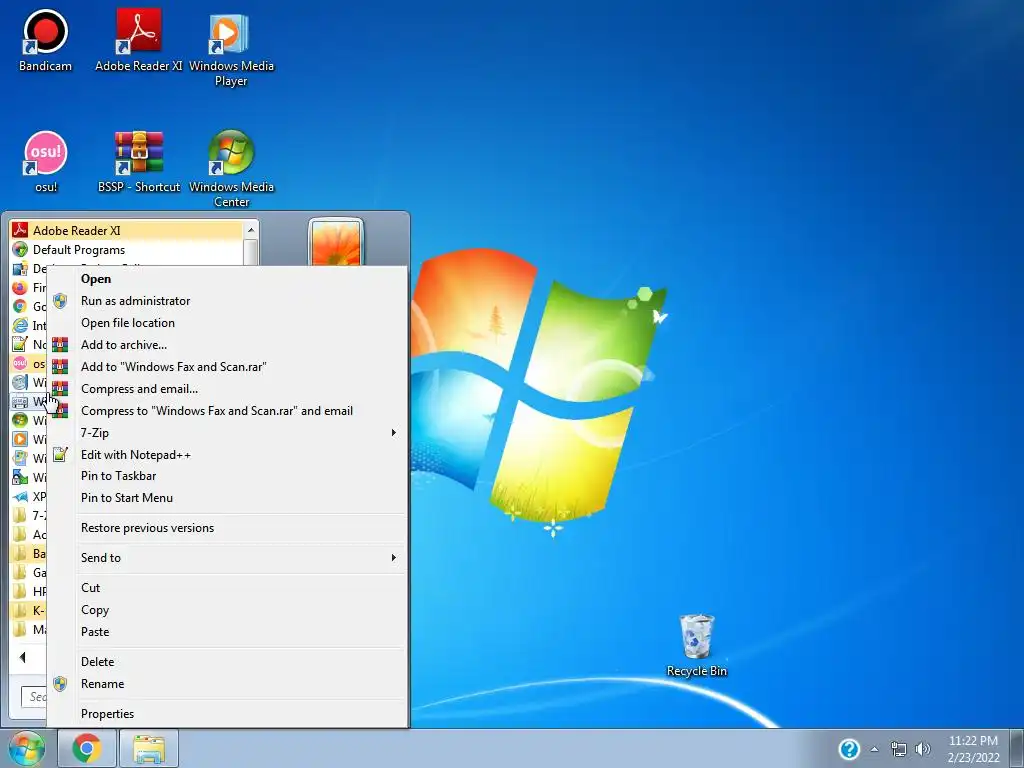Click the Chrome icon in Start menu list
Screen dimensions: 1024x768
[20, 306]
